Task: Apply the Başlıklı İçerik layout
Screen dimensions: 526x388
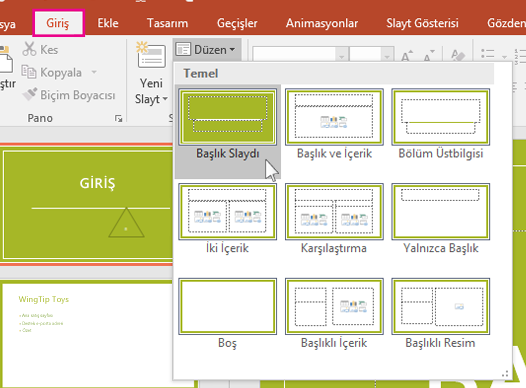Action: click(x=334, y=314)
